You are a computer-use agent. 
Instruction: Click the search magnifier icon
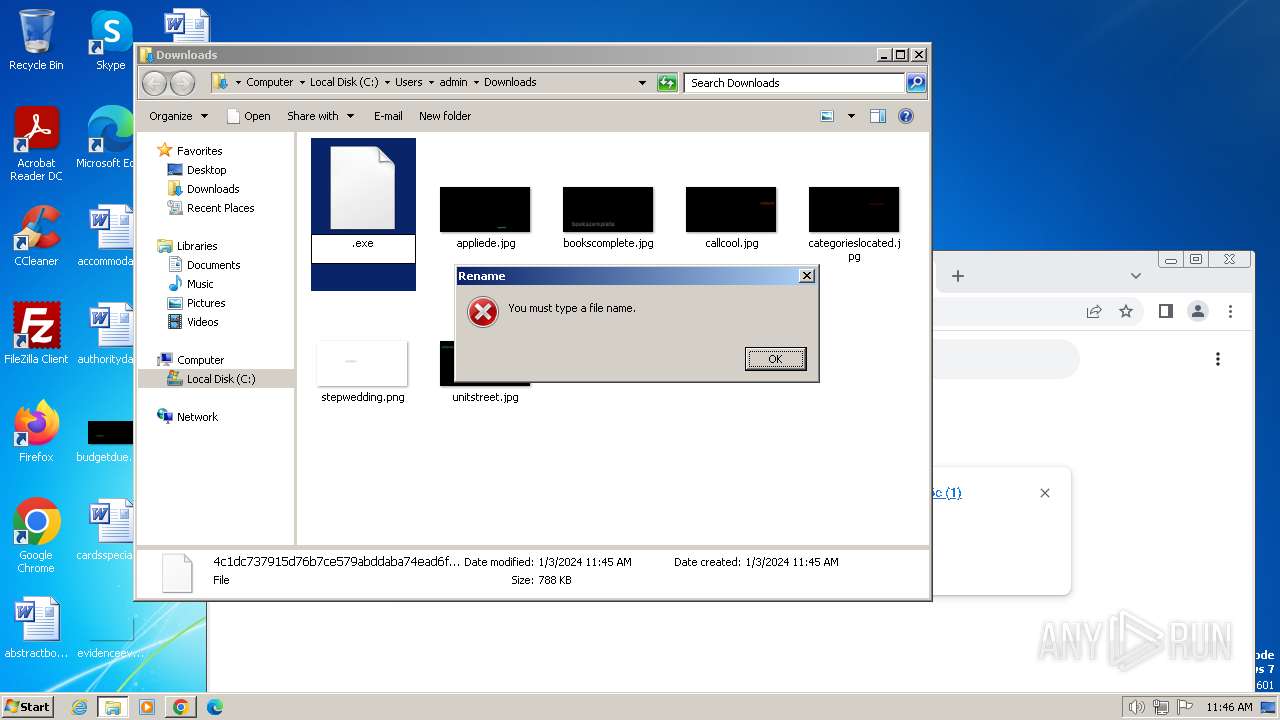(x=916, y=83)
